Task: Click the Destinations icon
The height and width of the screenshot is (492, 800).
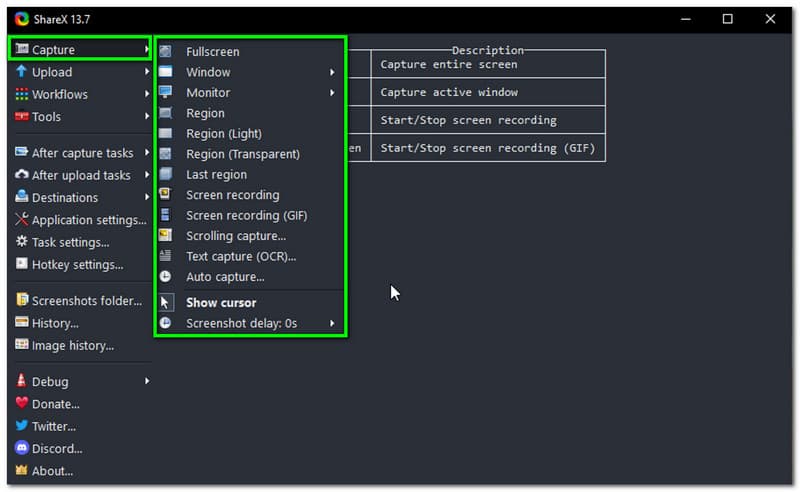Action: pyautogui.click(x=21, y=196)
